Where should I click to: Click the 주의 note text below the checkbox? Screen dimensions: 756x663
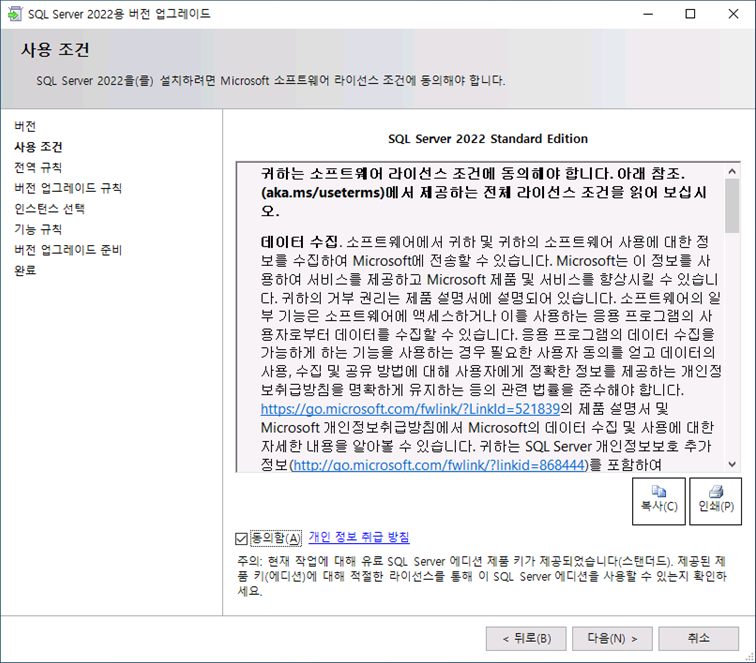coord(482,576)
